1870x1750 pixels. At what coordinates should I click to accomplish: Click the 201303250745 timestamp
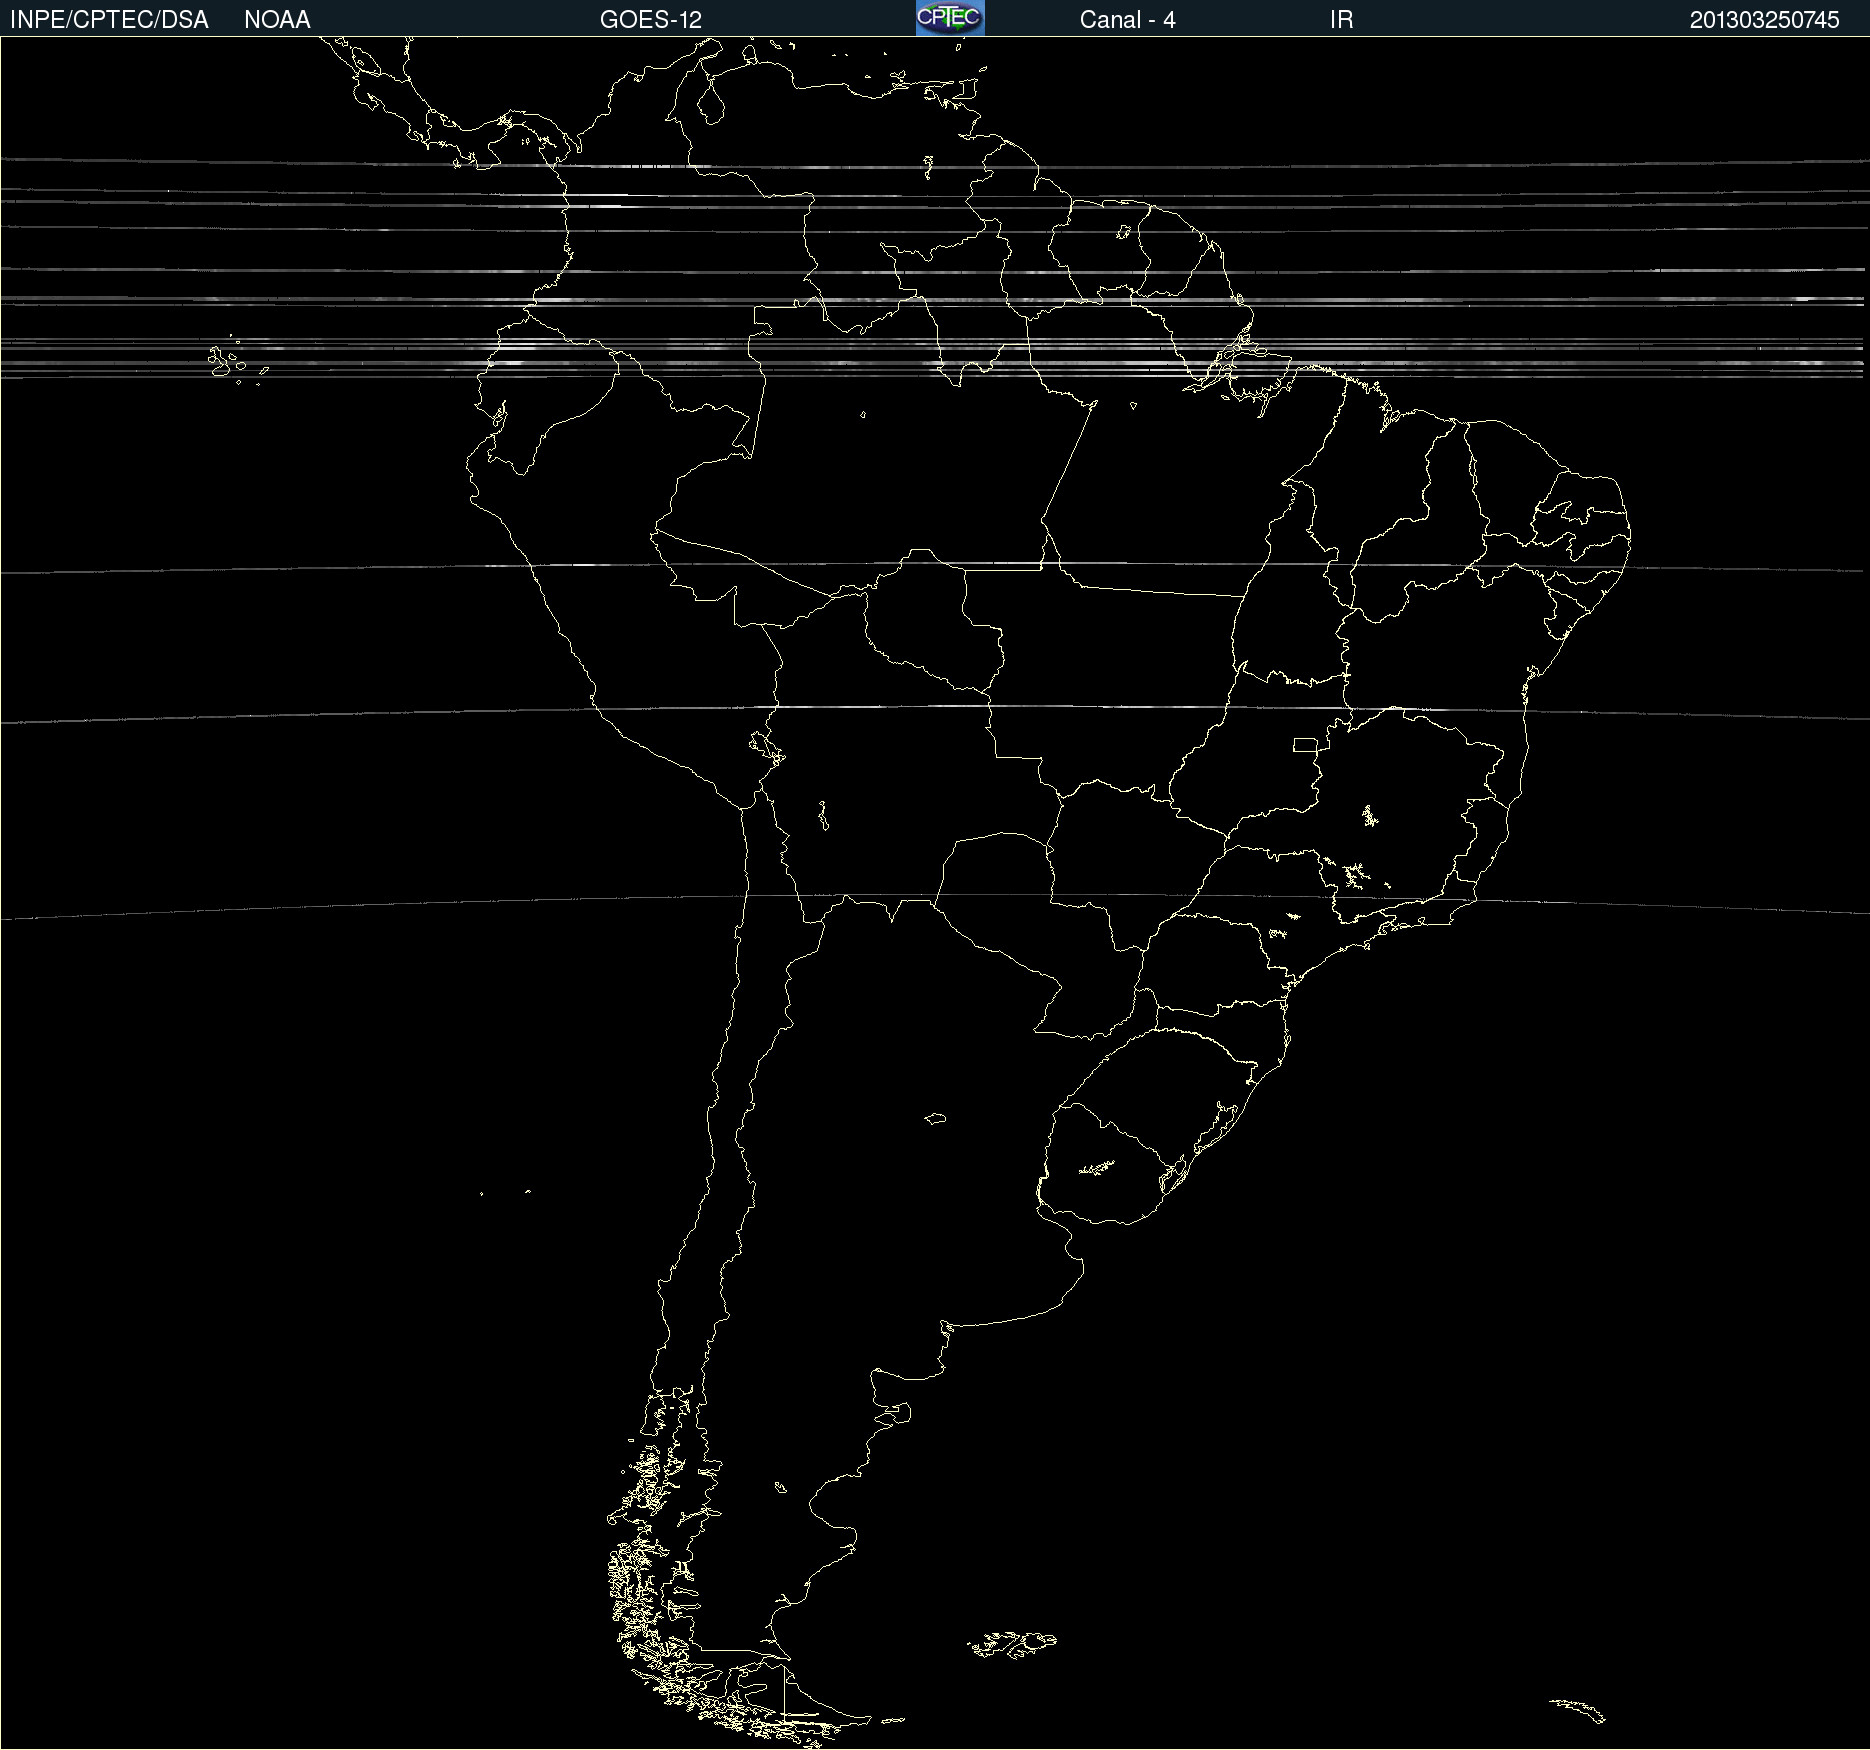point(1764,20)
